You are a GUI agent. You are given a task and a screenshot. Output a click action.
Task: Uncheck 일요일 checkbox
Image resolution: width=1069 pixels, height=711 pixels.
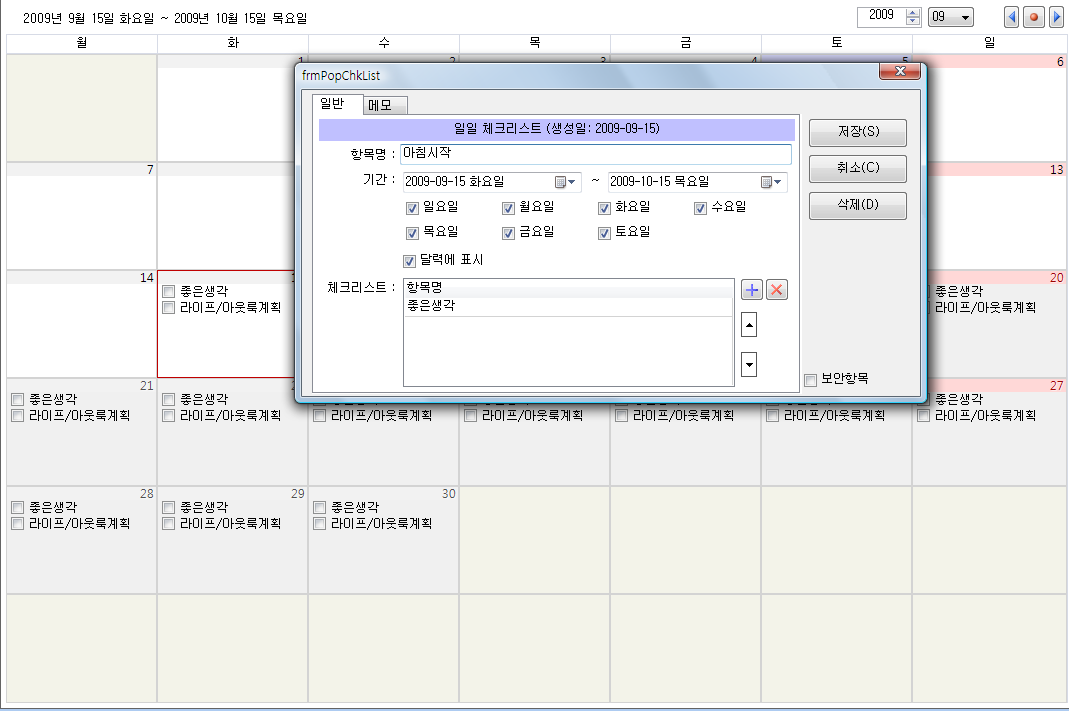tap(412, 208)
